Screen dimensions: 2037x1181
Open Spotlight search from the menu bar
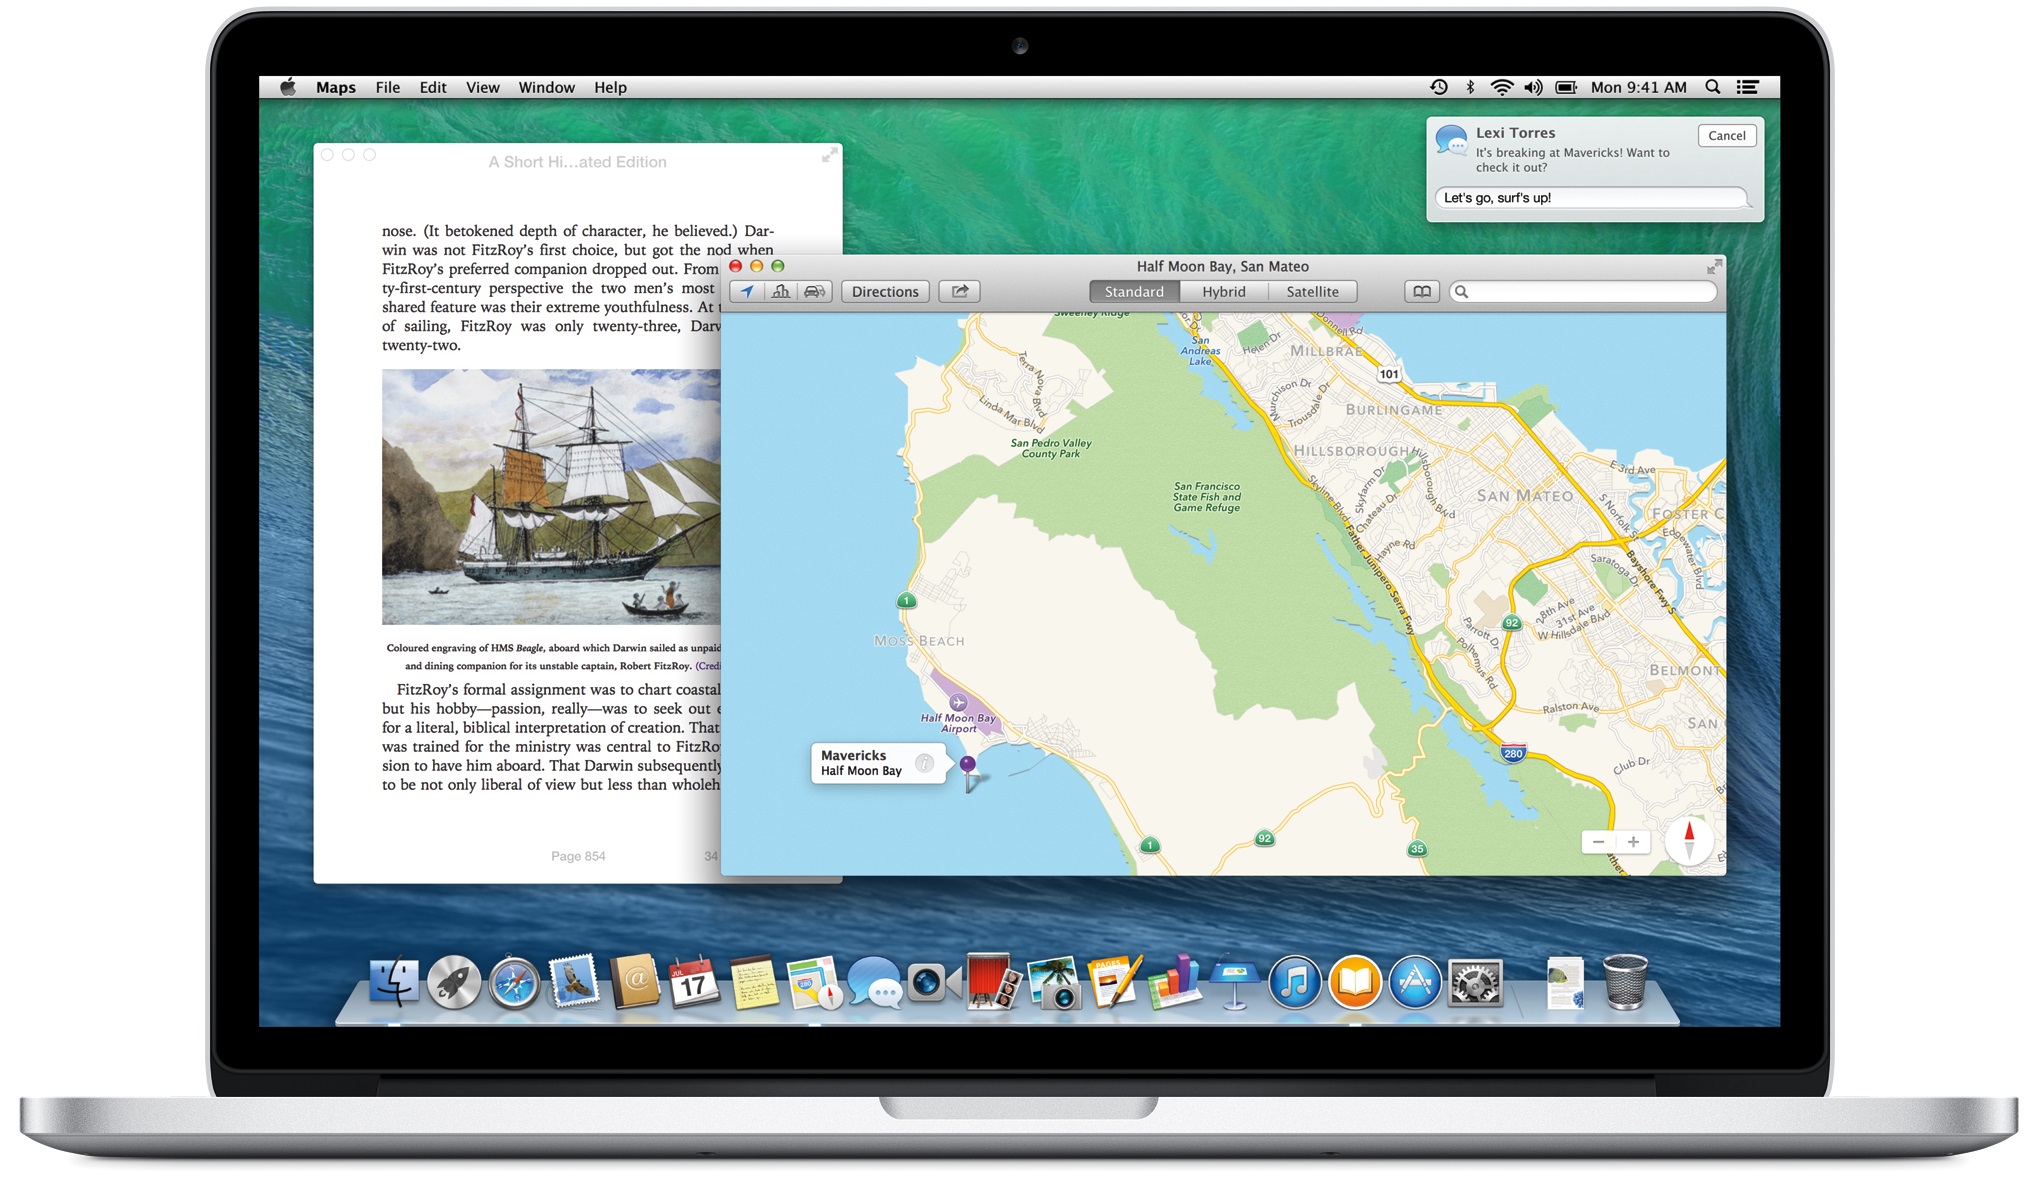point(1712,87)
